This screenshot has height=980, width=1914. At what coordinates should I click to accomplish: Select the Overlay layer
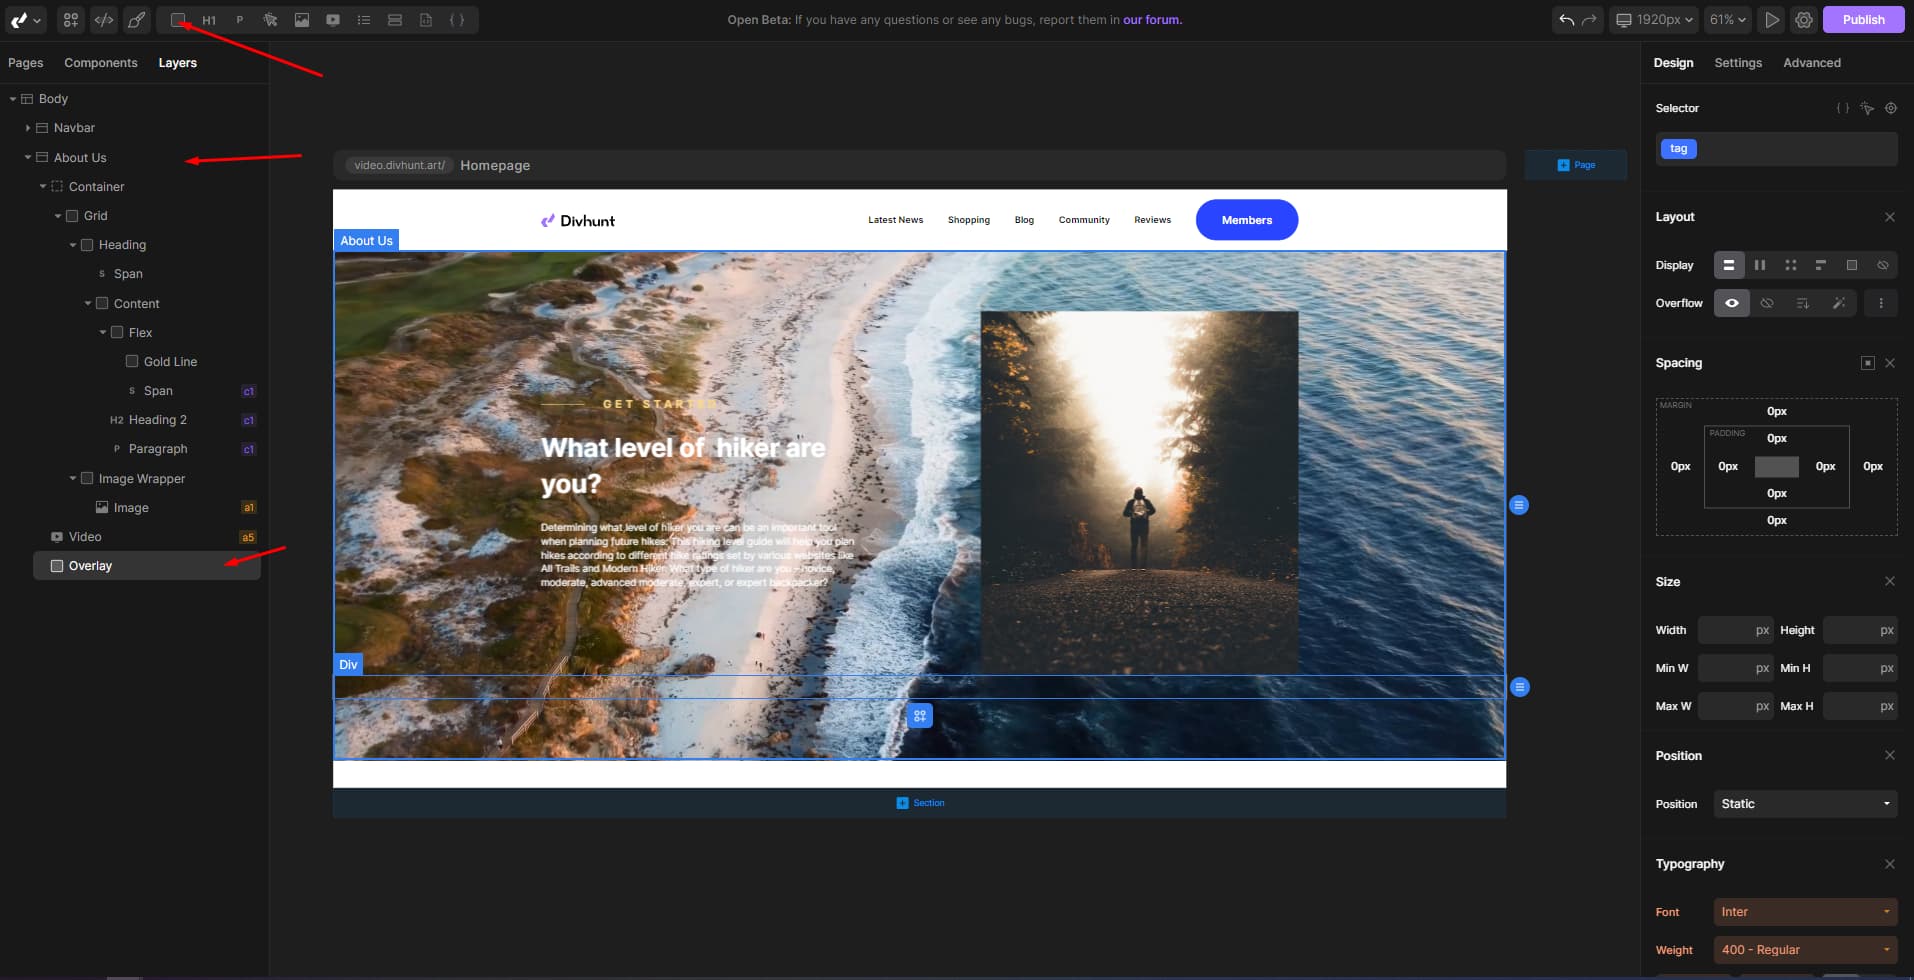tap(147, 566)
